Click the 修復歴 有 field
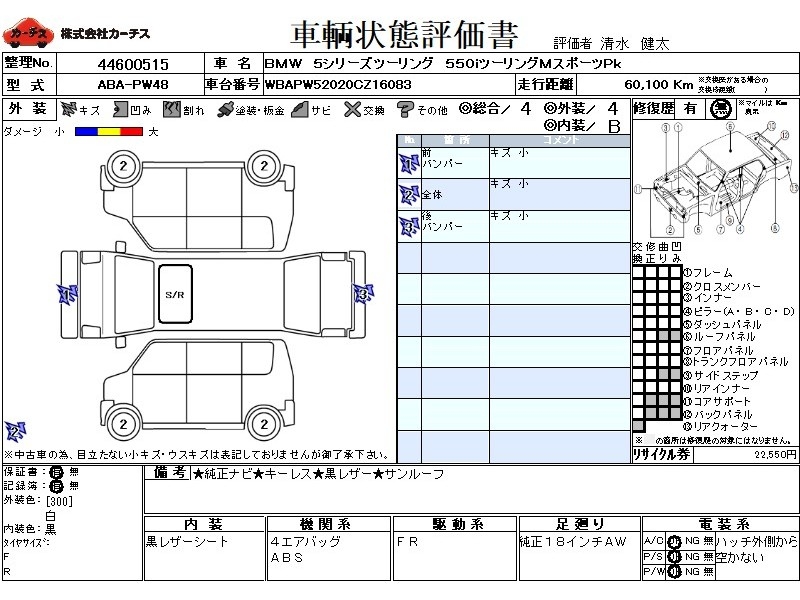The image size is (800, 600). pyautogui.click(x=690, y=109)
